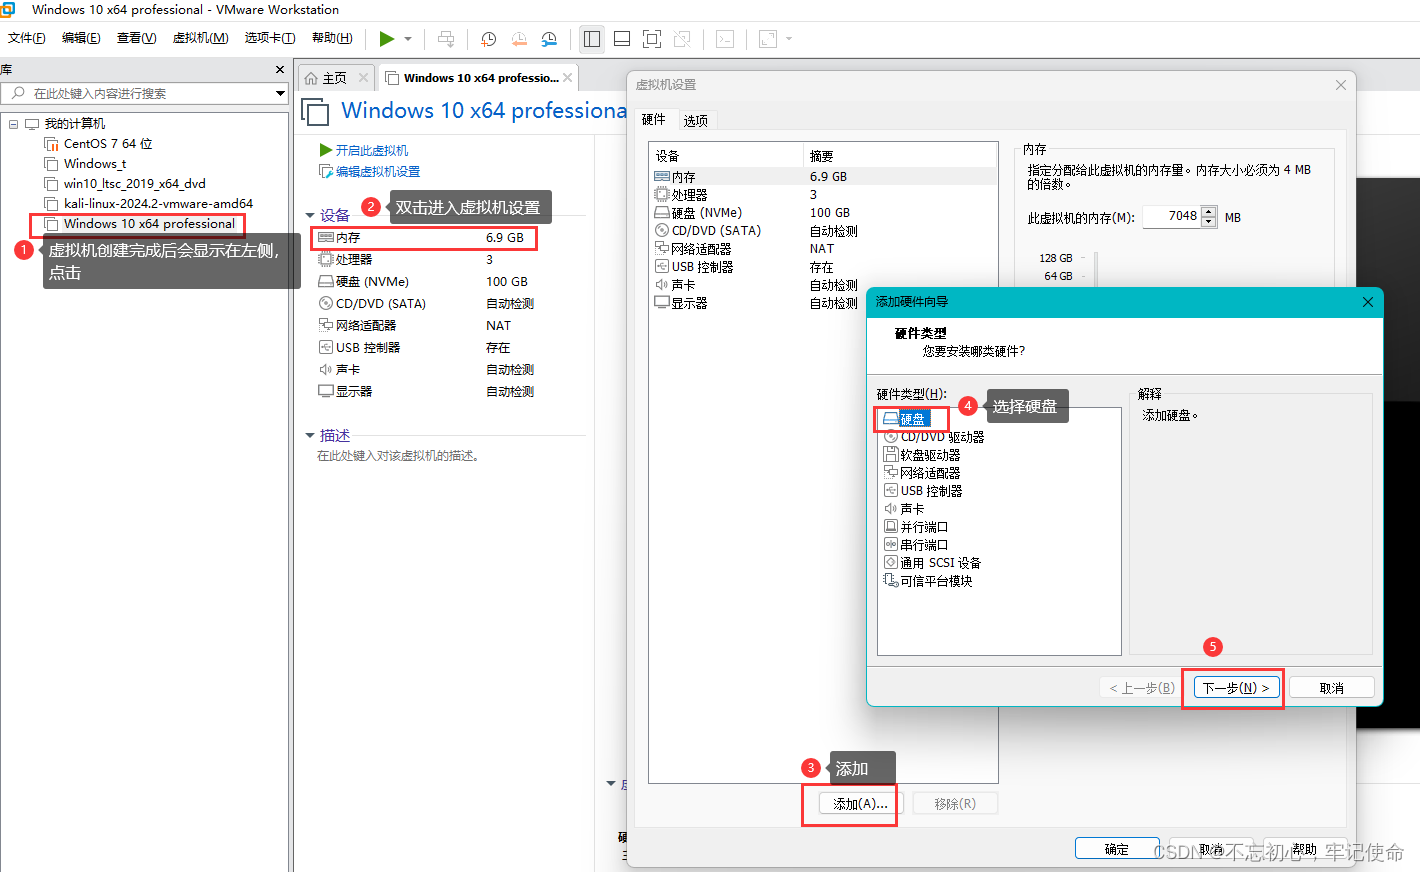This screenshot has height=872, width=1420.
Task: Take a snapshot with the clock icon
Action: click(x=488, y=39)
